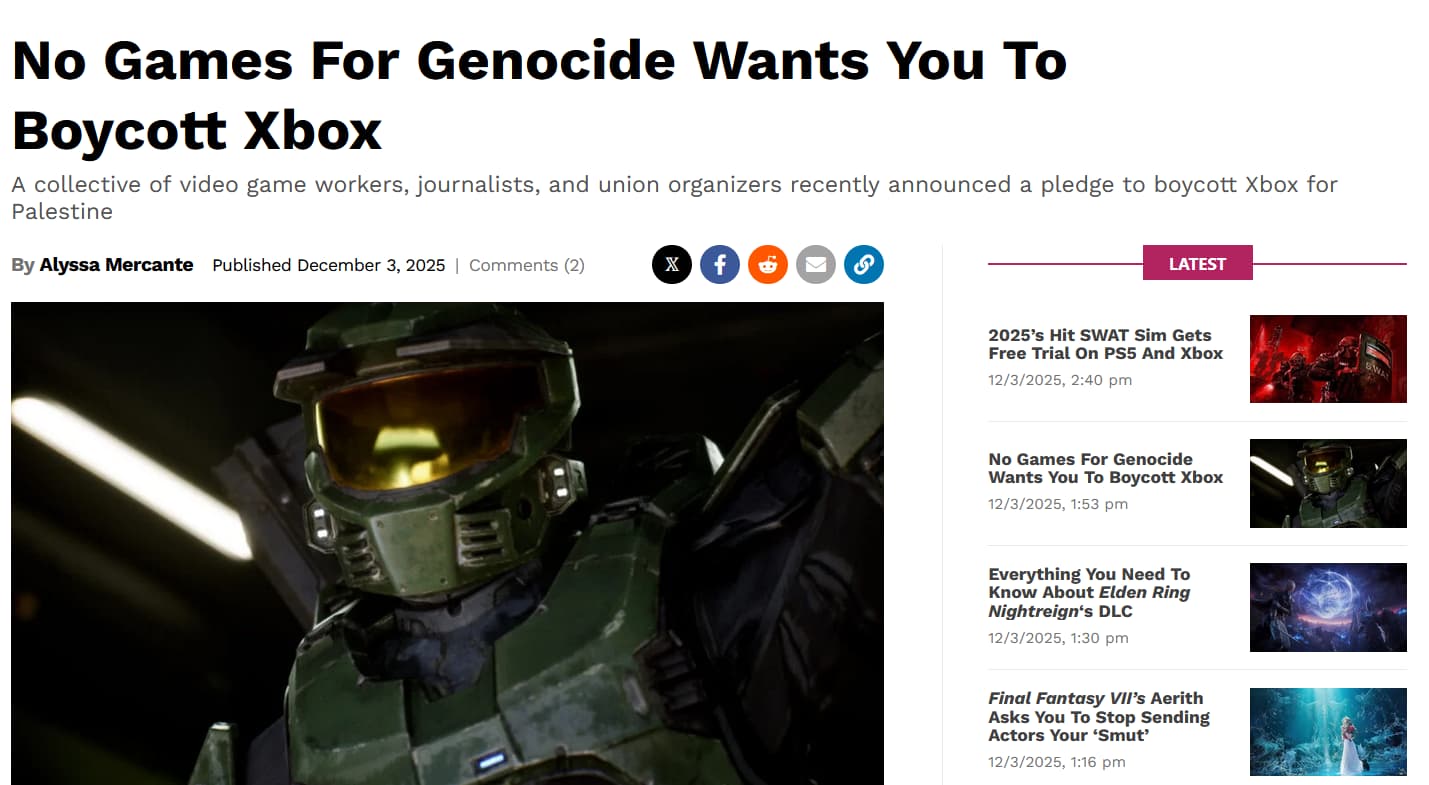Open Final Fantasy VII Aerith article
Viewport: 1429px width, 785px height.
(x=1098, y=717)
